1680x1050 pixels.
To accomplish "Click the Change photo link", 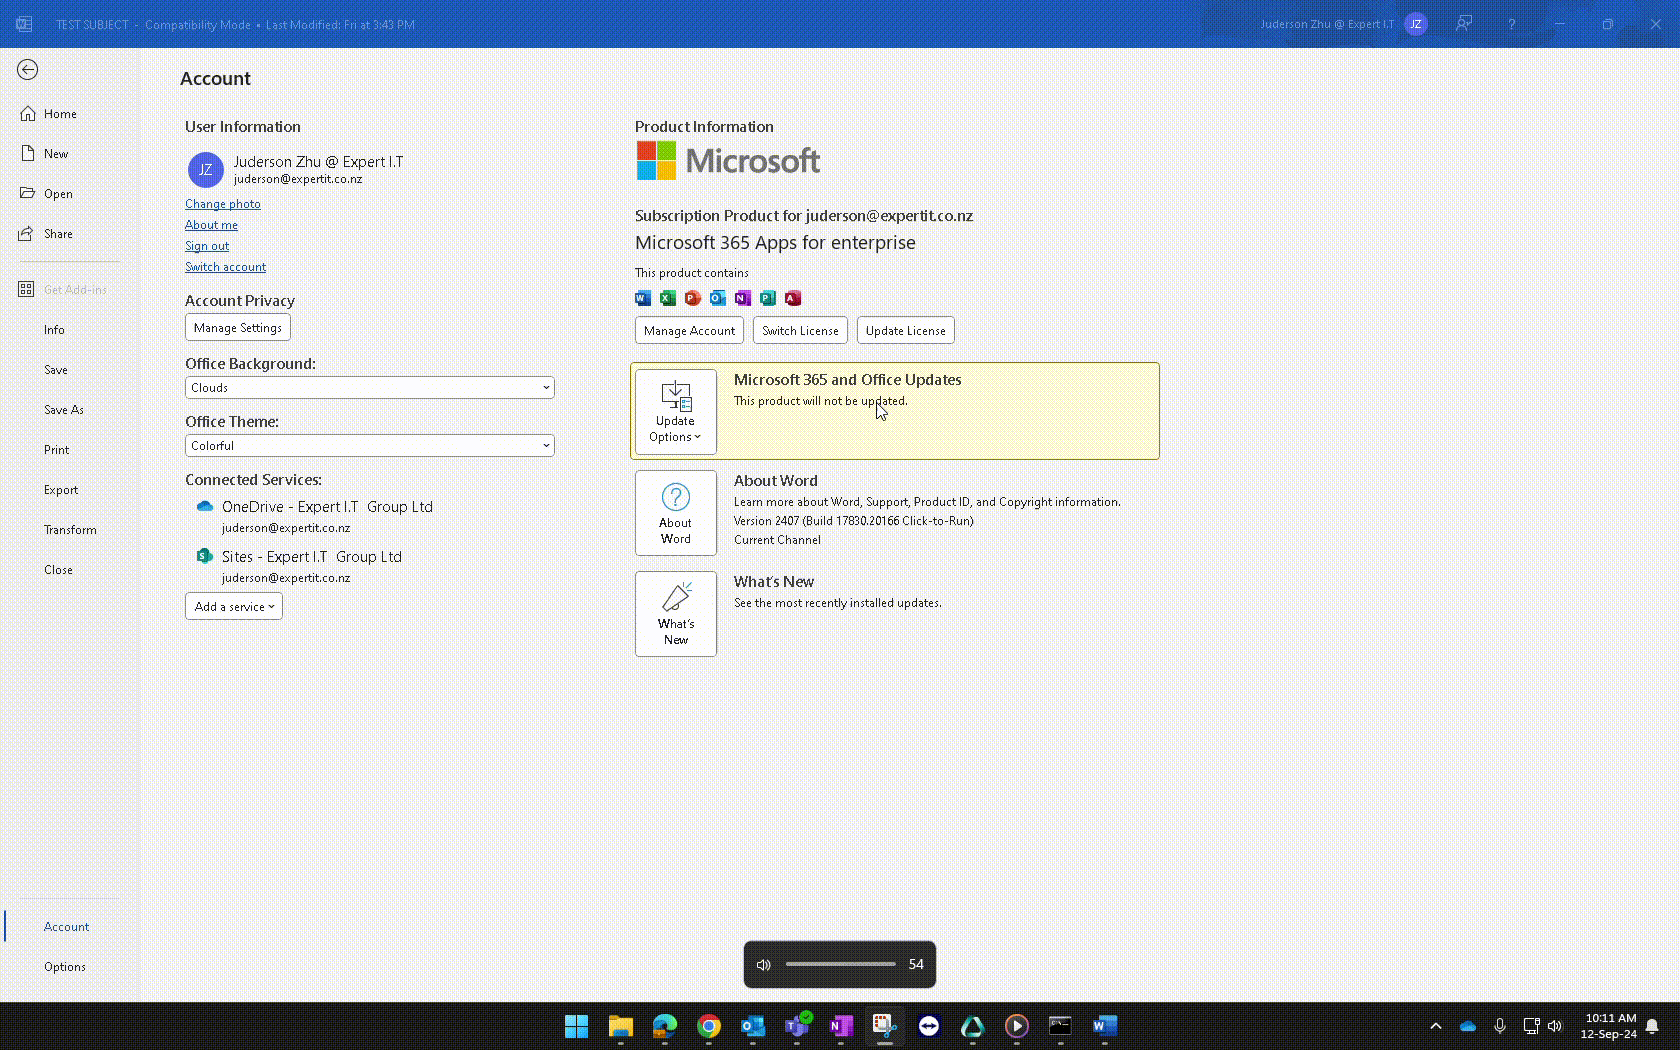I will (x=223, y=204).
